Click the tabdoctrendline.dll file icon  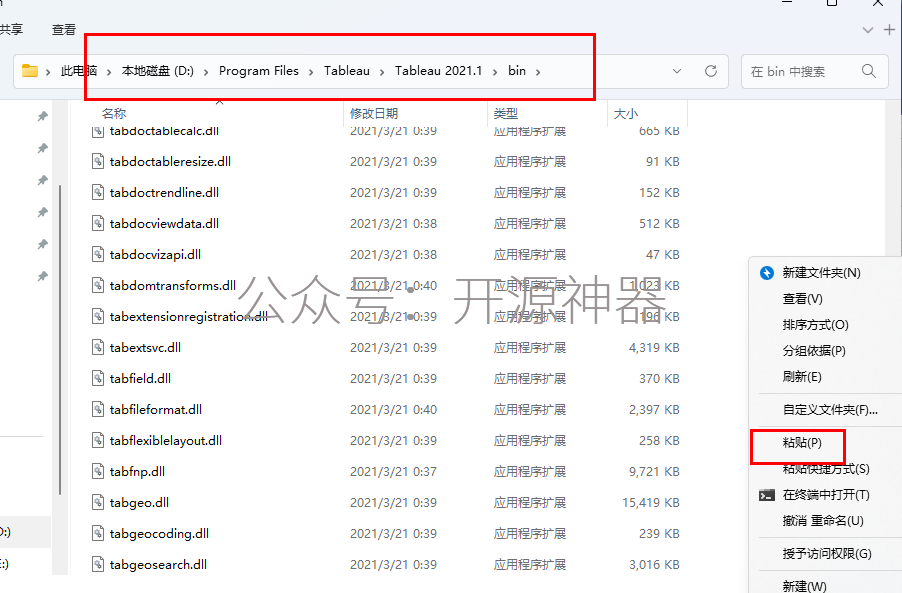[x=98, y=193]
